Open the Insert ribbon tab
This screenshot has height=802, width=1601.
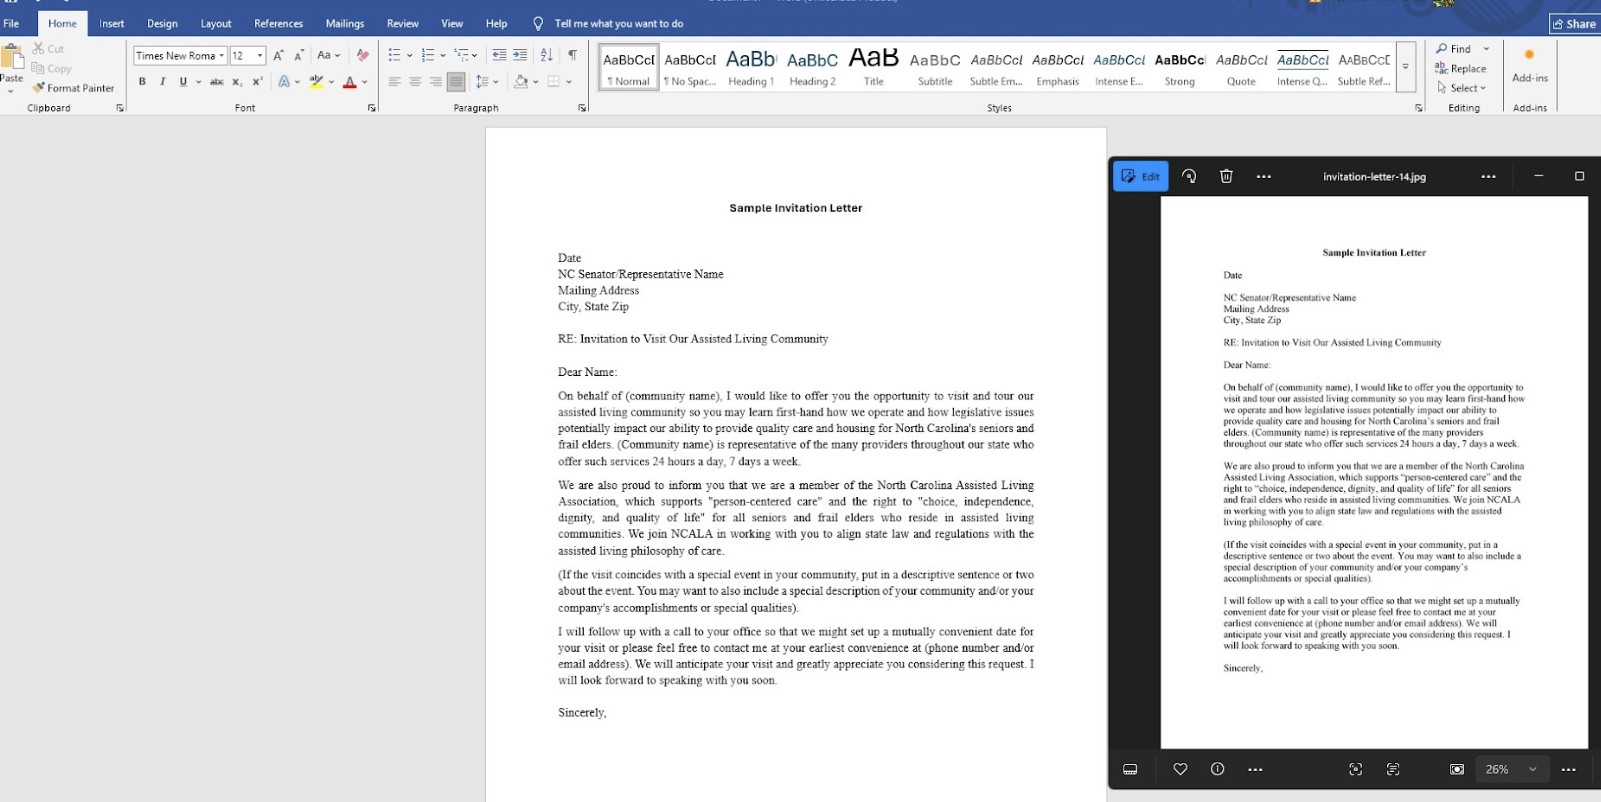point(112,23)
